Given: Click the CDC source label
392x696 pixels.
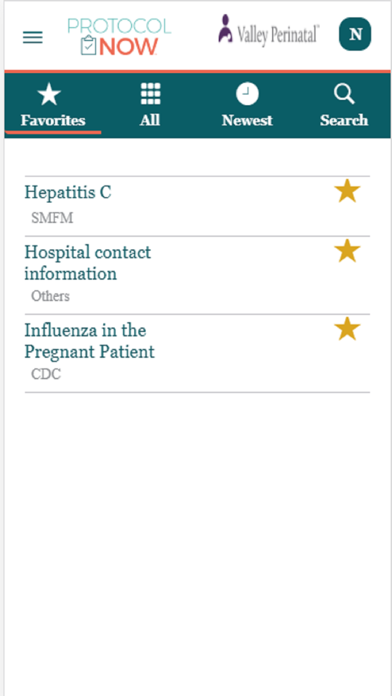Looking at the screenshot, I should (x=46, y=374).
